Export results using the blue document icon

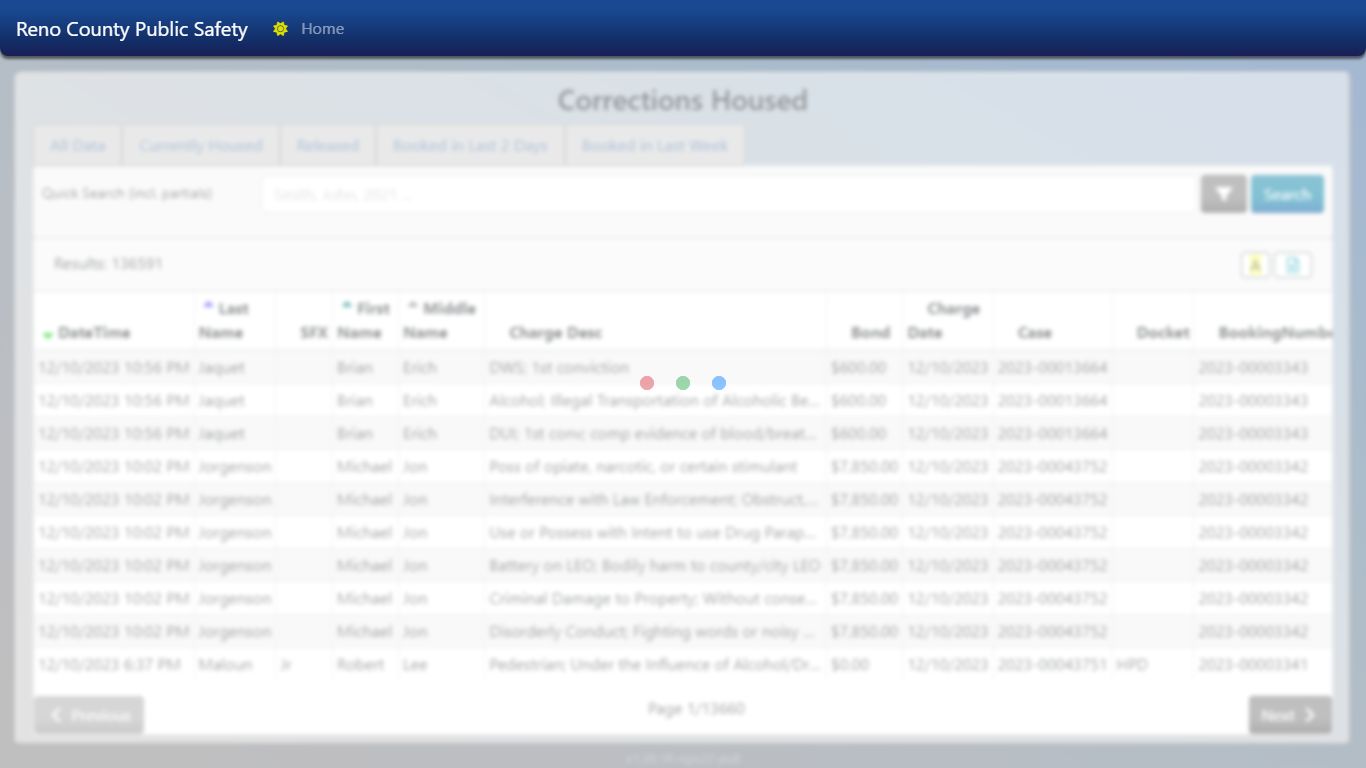(1293, 265)
